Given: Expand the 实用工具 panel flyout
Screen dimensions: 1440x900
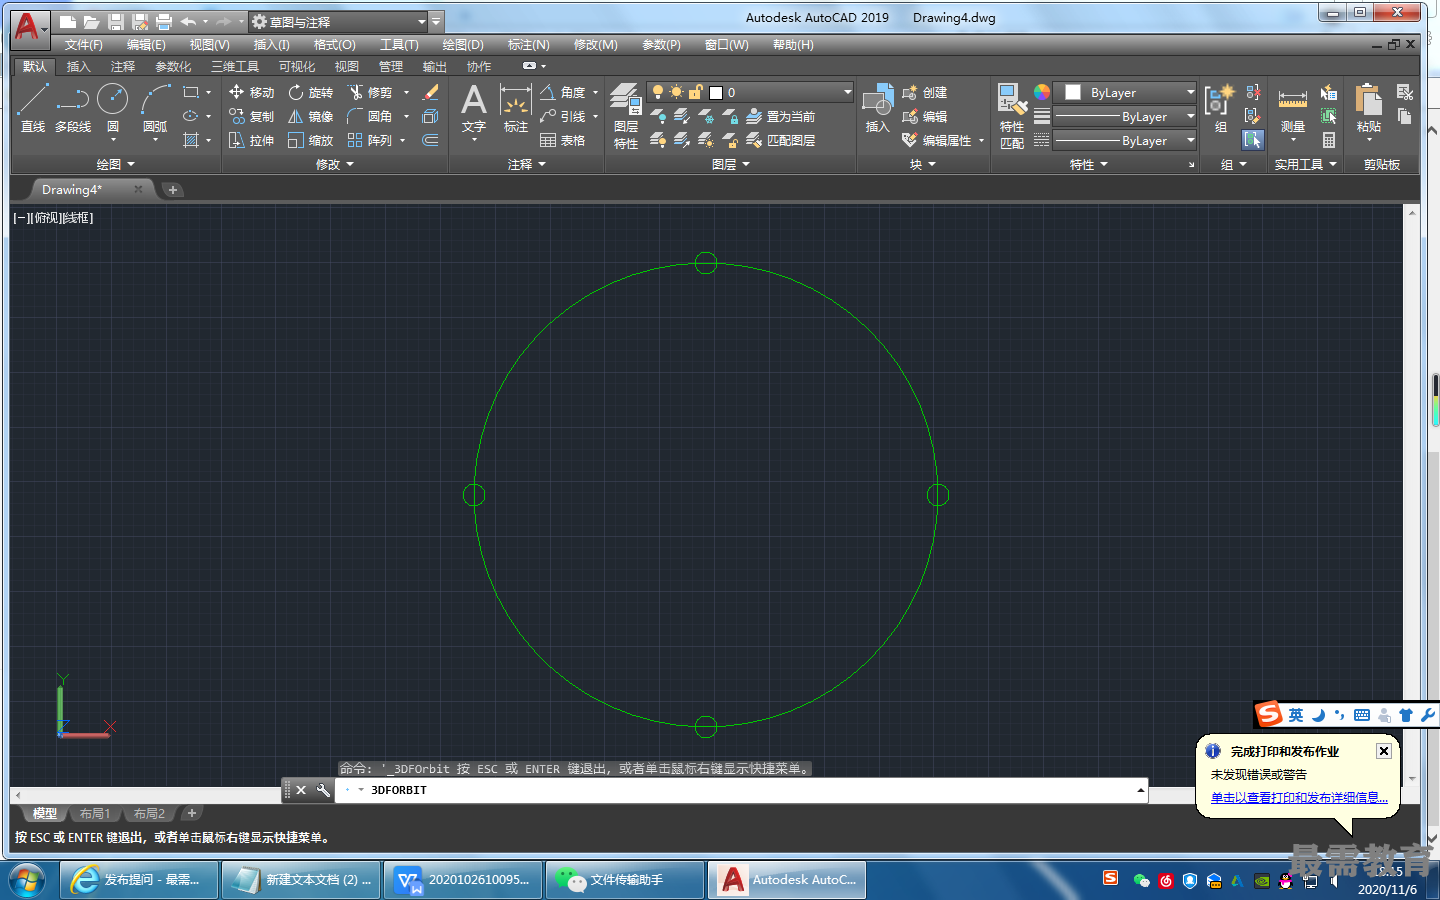Looking at the screenshot, I should 1306,164.
